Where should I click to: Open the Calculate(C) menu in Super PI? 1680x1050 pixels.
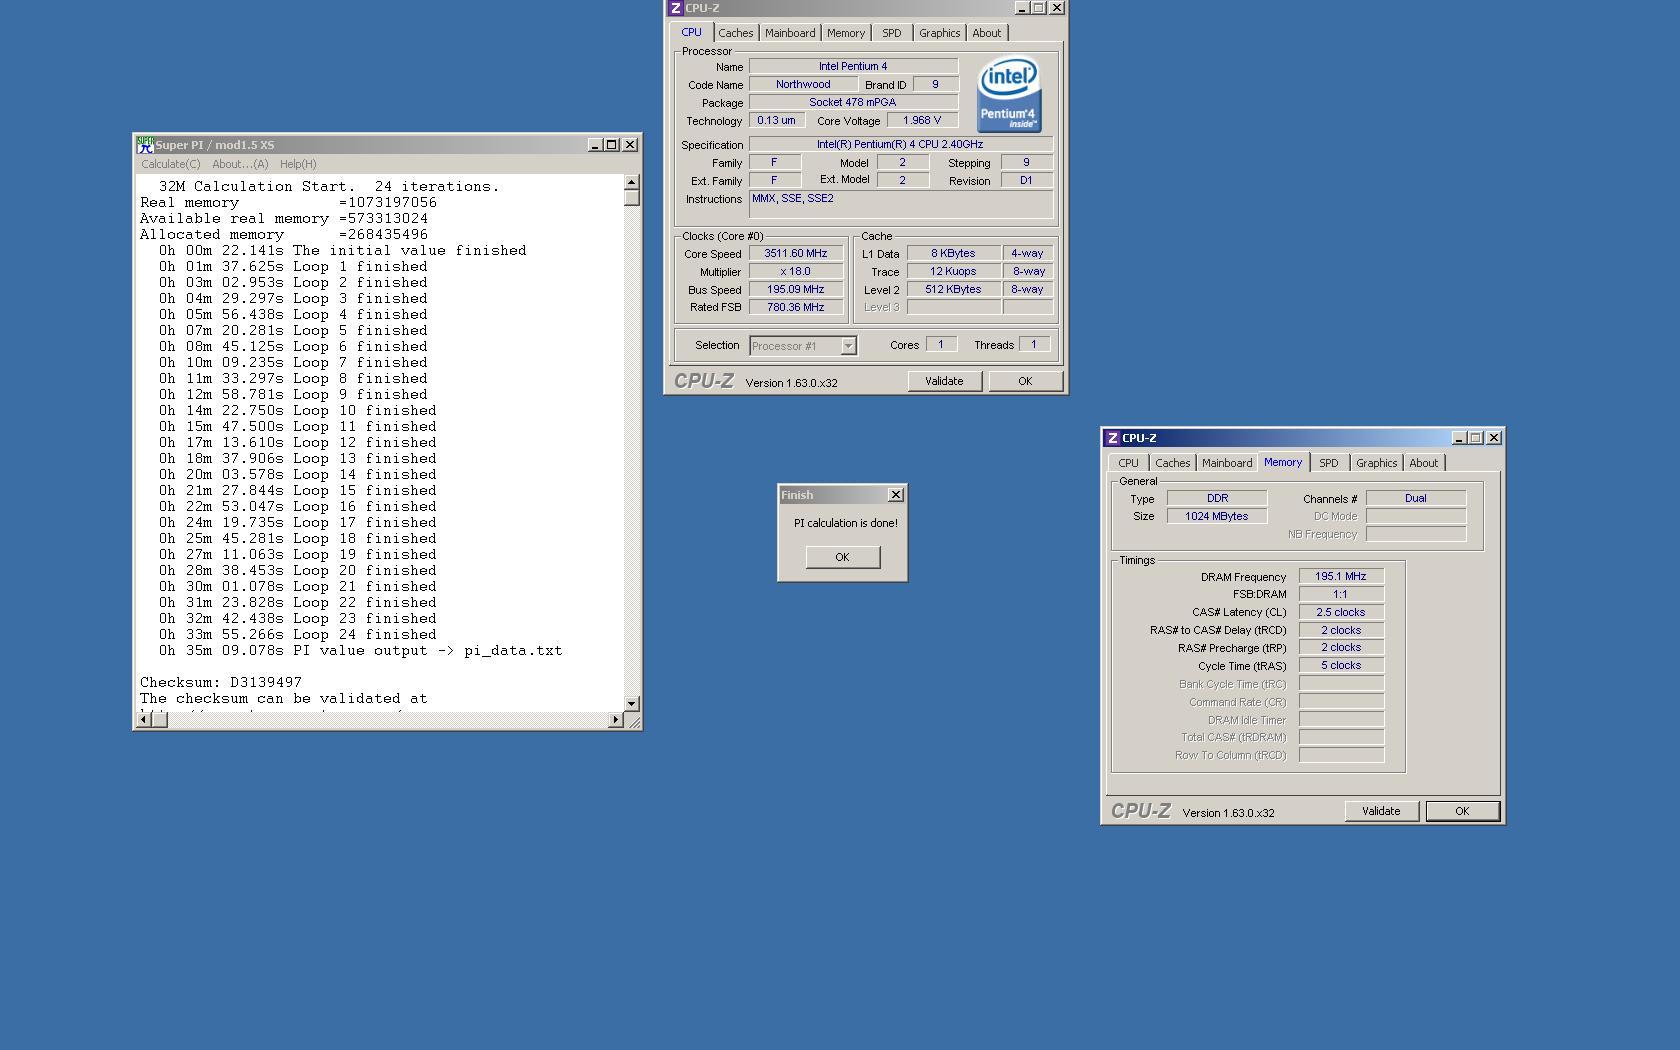(x=170, y=164)
